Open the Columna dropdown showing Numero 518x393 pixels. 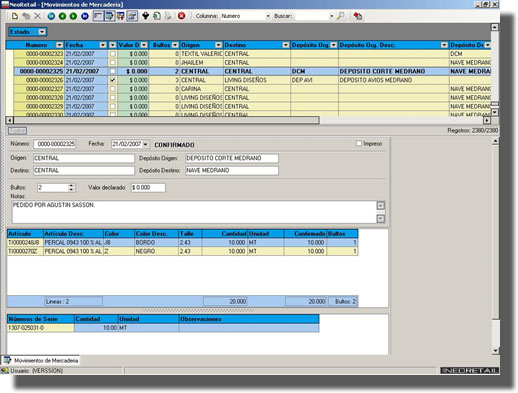268,16
